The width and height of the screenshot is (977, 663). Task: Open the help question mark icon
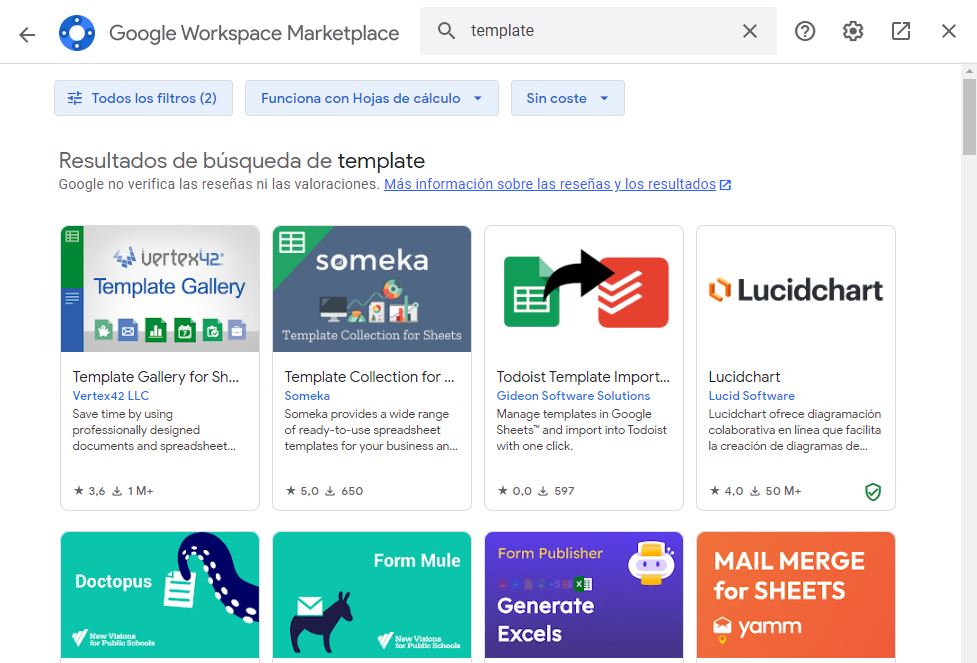tap(804, 31)
